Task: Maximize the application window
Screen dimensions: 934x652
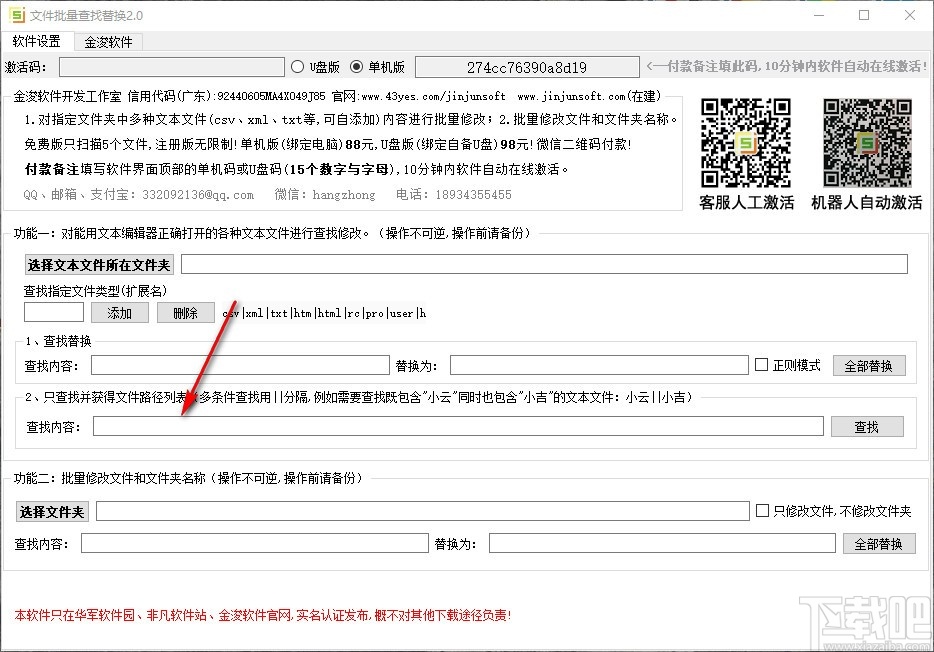Action: 864,15
